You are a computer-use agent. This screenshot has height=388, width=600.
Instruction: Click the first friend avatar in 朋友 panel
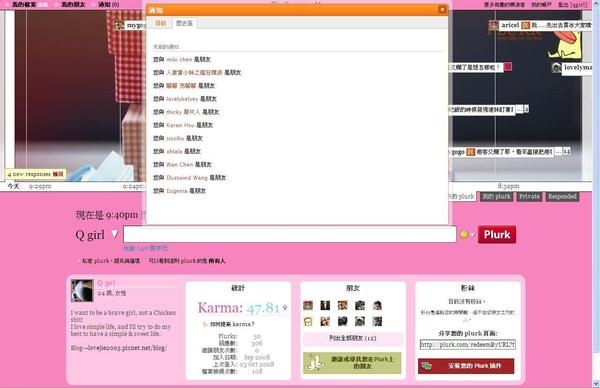[308, 305]
